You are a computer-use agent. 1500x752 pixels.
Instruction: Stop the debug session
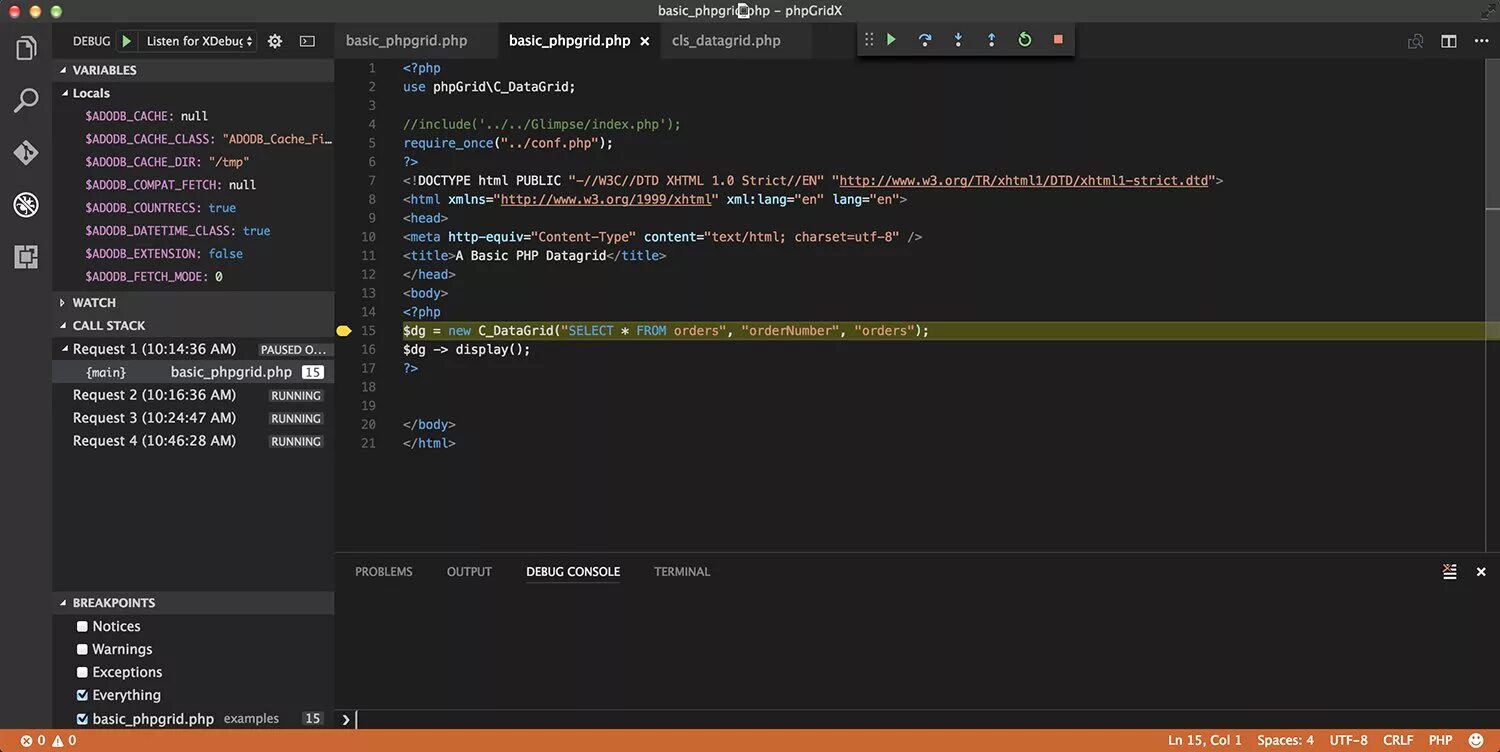pyautogui.click(x=1058, y=40)
